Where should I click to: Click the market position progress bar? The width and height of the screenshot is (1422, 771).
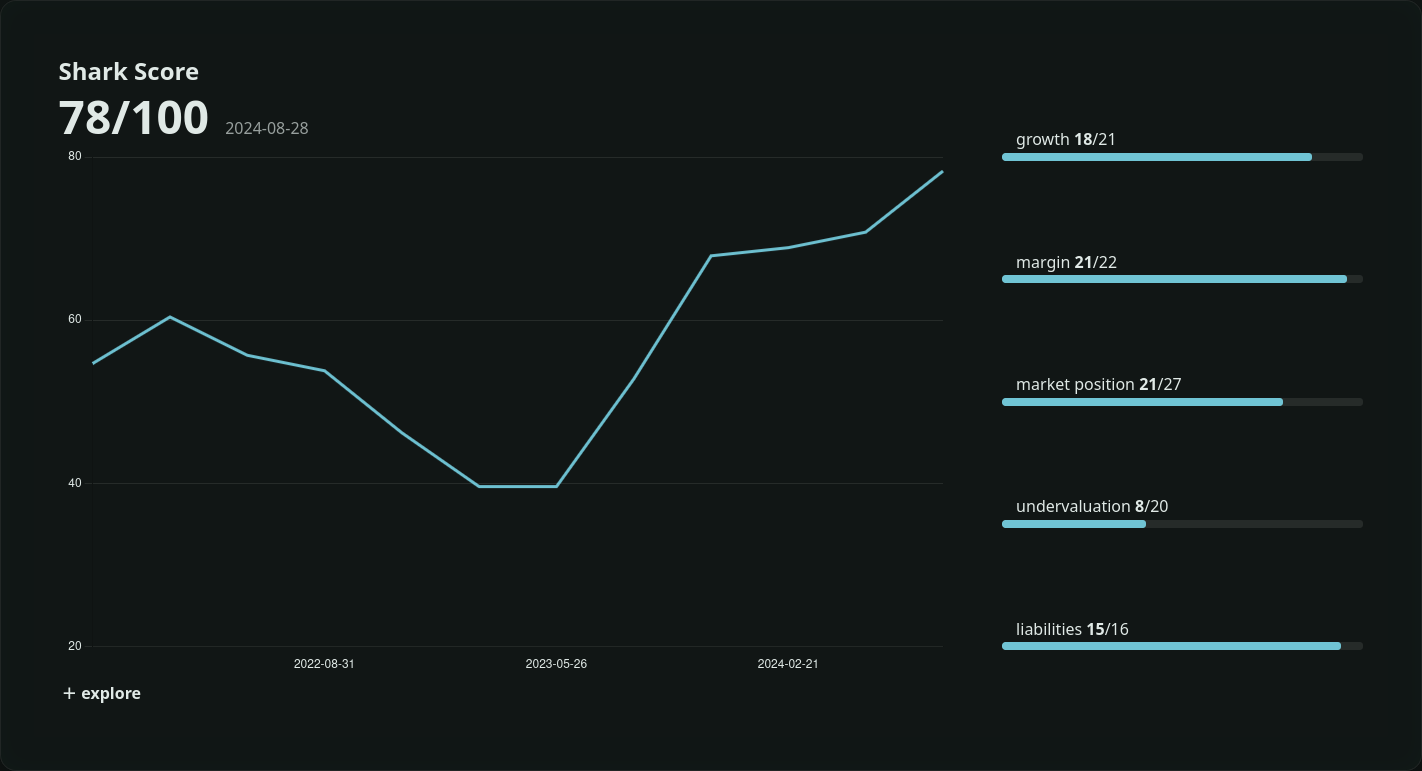click(1181, 402)
